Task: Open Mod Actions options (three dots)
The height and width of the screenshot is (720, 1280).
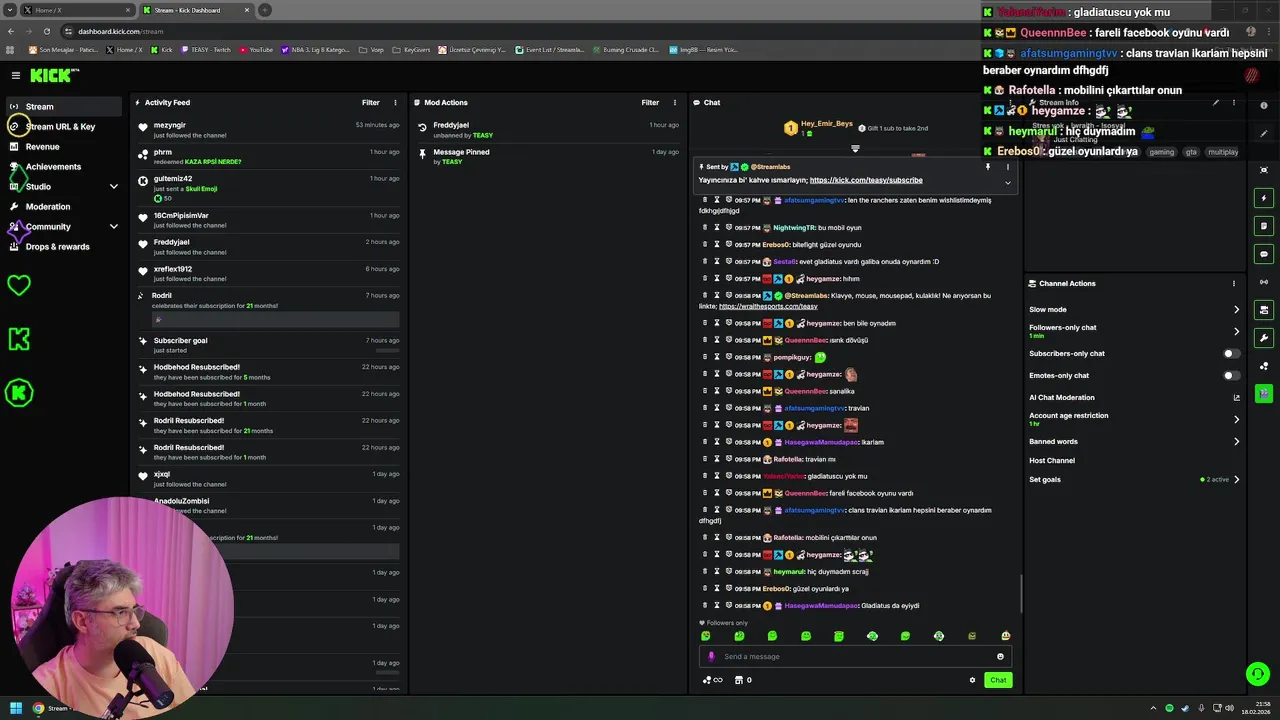Action: click(675, 102)
